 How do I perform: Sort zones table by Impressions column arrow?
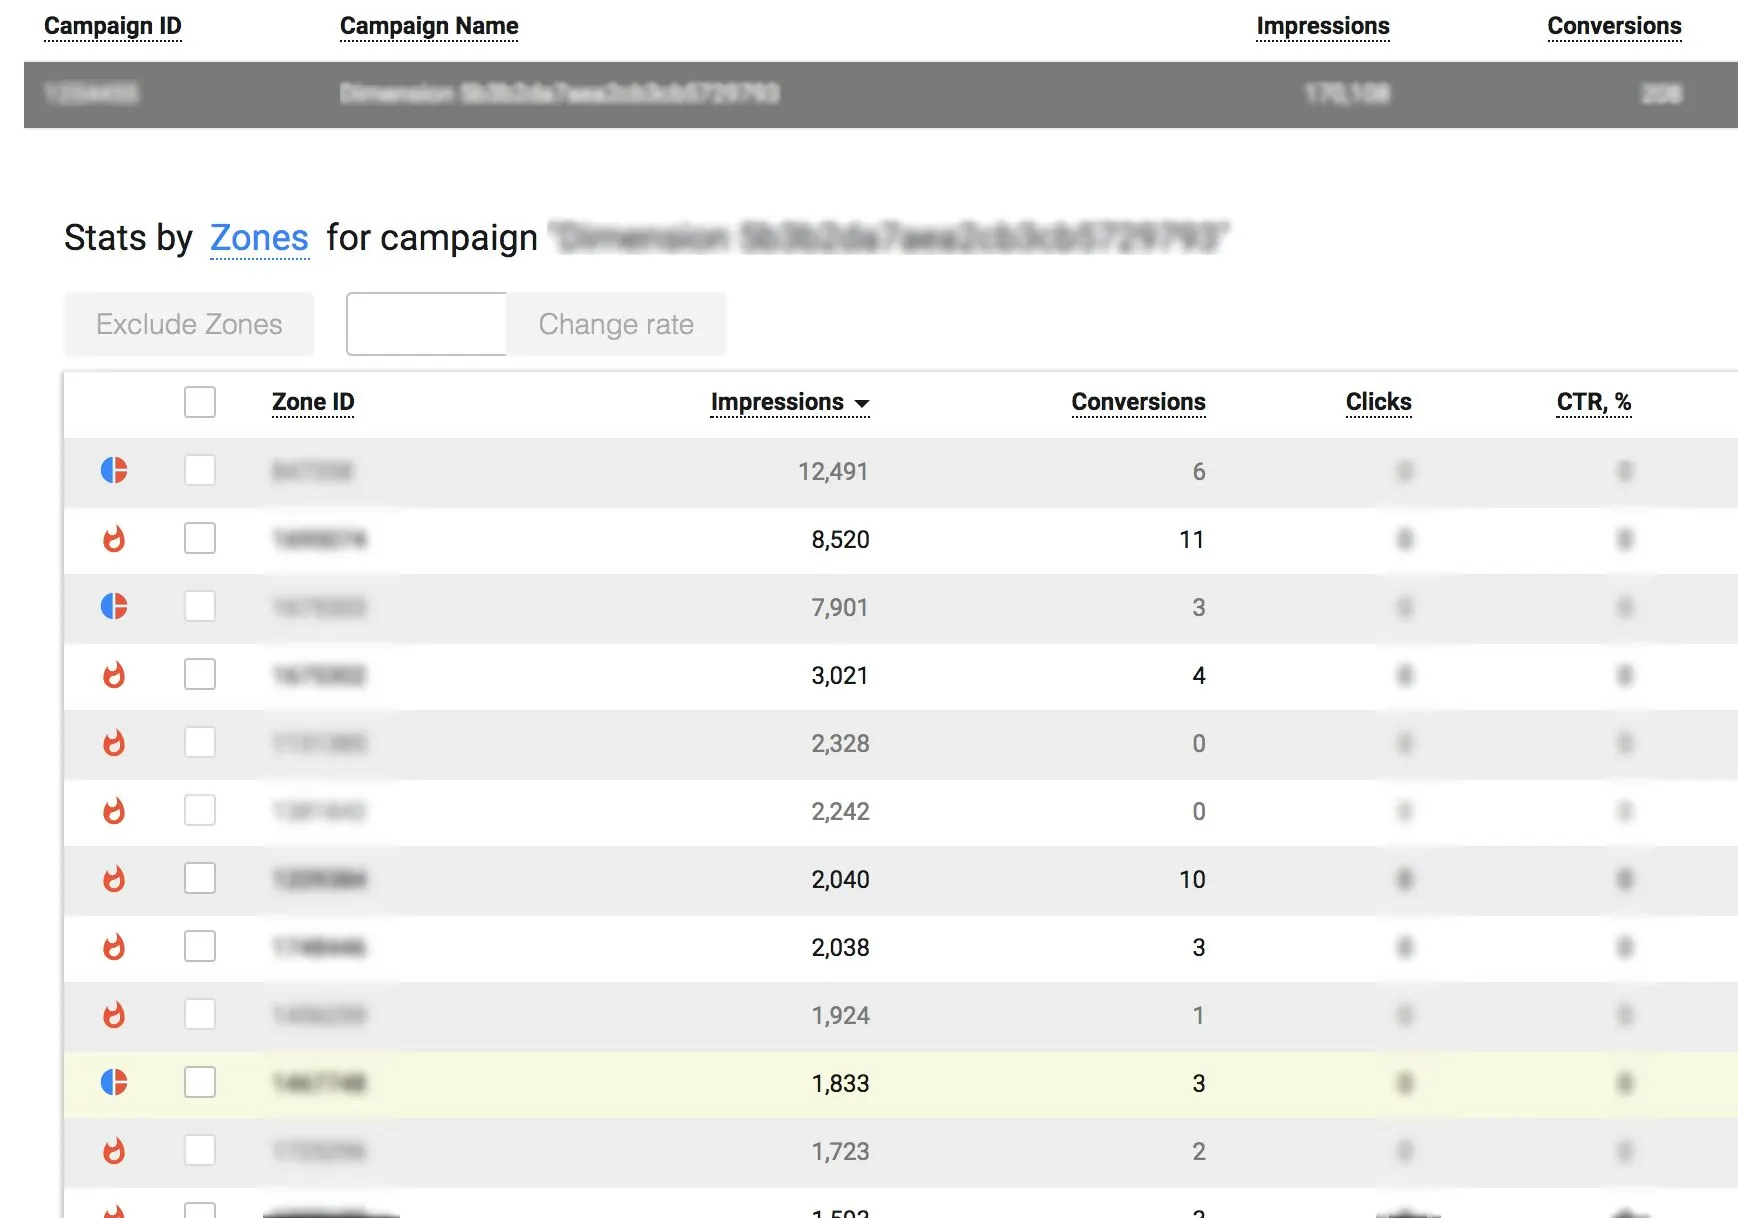point(861,403)
